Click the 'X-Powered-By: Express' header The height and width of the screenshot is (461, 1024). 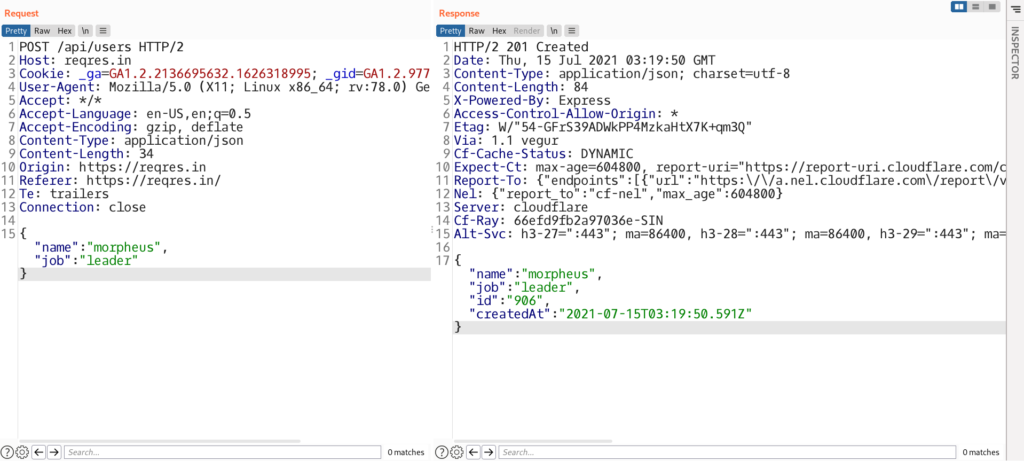click(x=532, y=101)
